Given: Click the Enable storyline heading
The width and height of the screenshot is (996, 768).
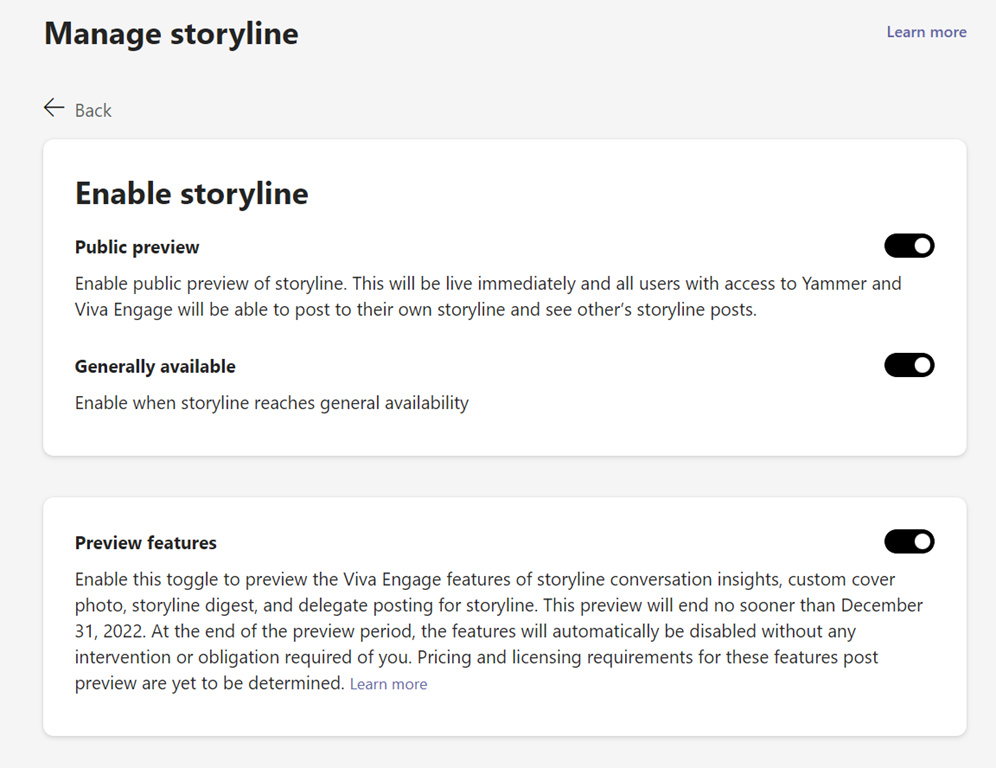Looking at the screenshot, I should pos(192,193).
